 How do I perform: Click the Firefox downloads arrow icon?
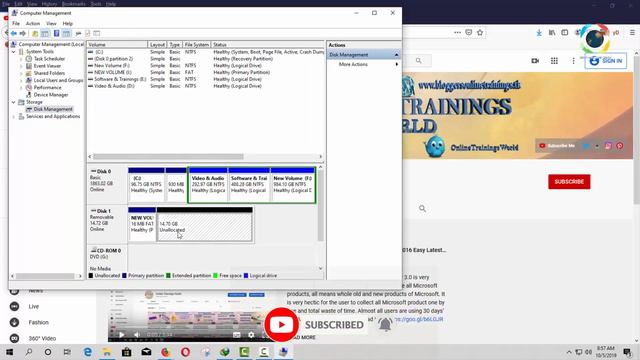[x=539, y=33]
